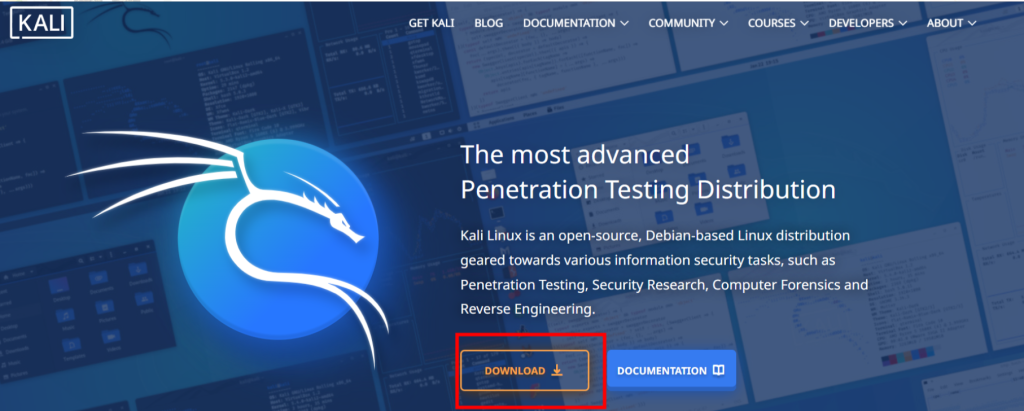1024x411 pixels.
Task: Click the chevron beside DOCUMENTATION
Action: [x=624, y=24]
